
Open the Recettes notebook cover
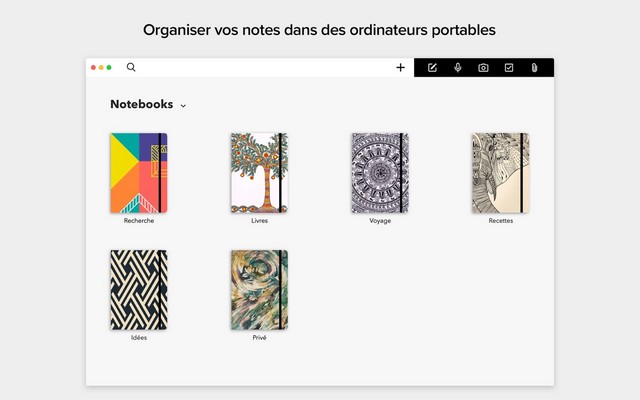coord(501,173)
